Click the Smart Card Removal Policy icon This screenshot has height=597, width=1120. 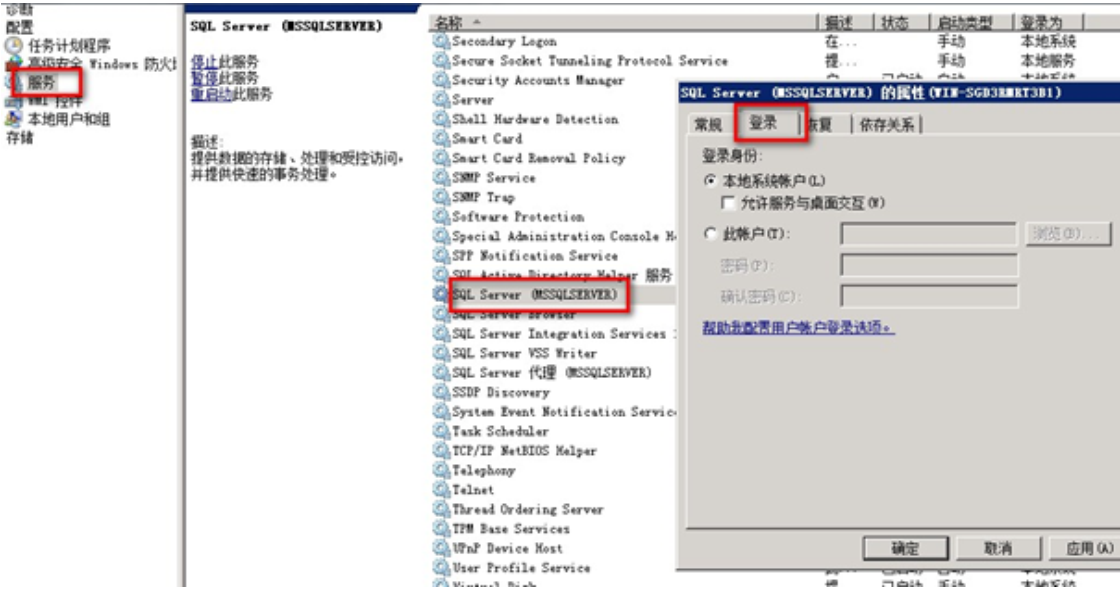[x=441, y=158]
